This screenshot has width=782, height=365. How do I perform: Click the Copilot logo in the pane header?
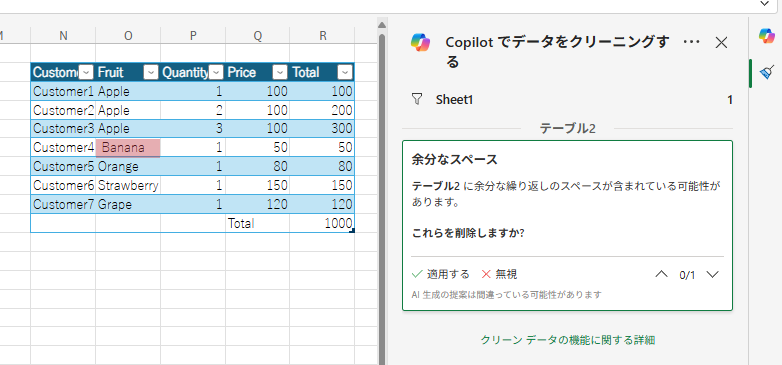point(421,42)
